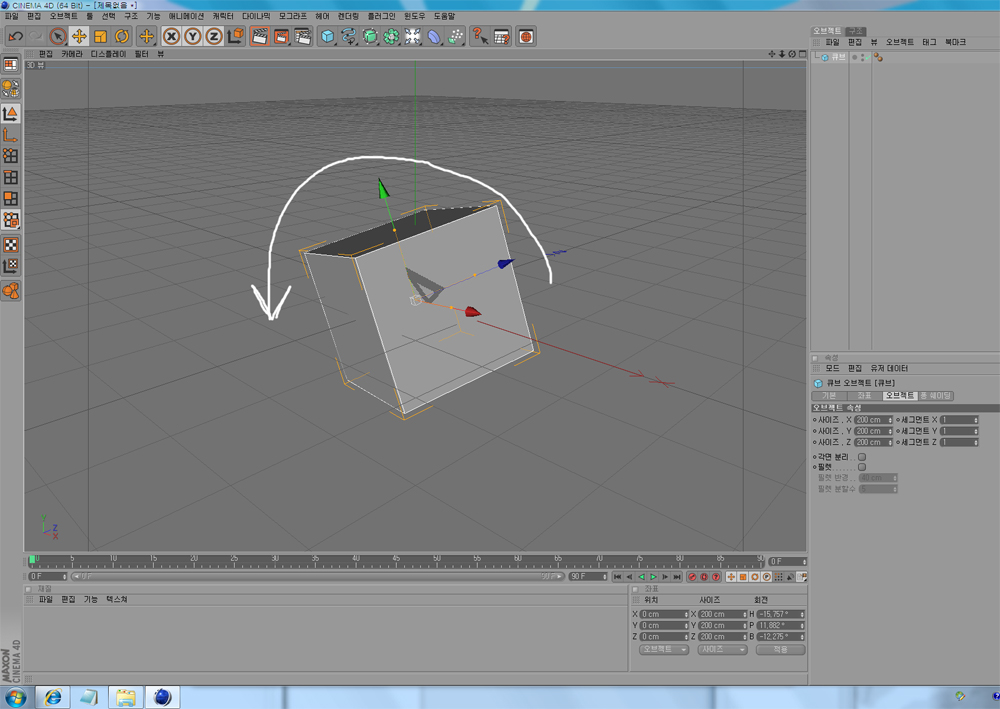Viewport: 1000px width, 709px height.
Task: Click the 세그먼트 Y input field
Action: pos(959,431)
